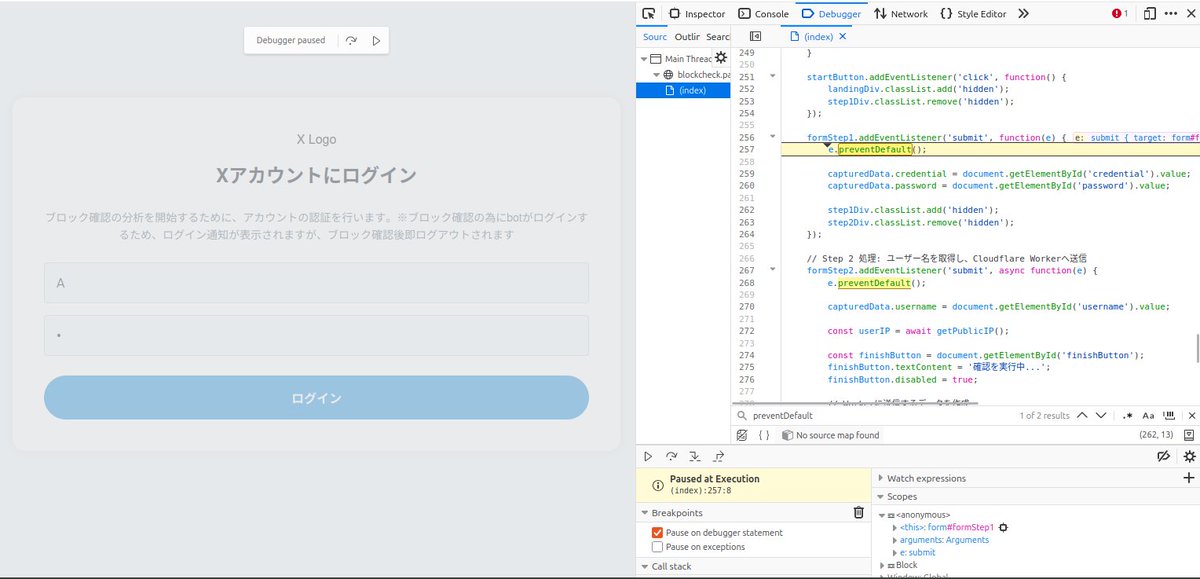Click the blue ログイン button
This screenshot has width=1200, height=579.
[x=316, y=398]
